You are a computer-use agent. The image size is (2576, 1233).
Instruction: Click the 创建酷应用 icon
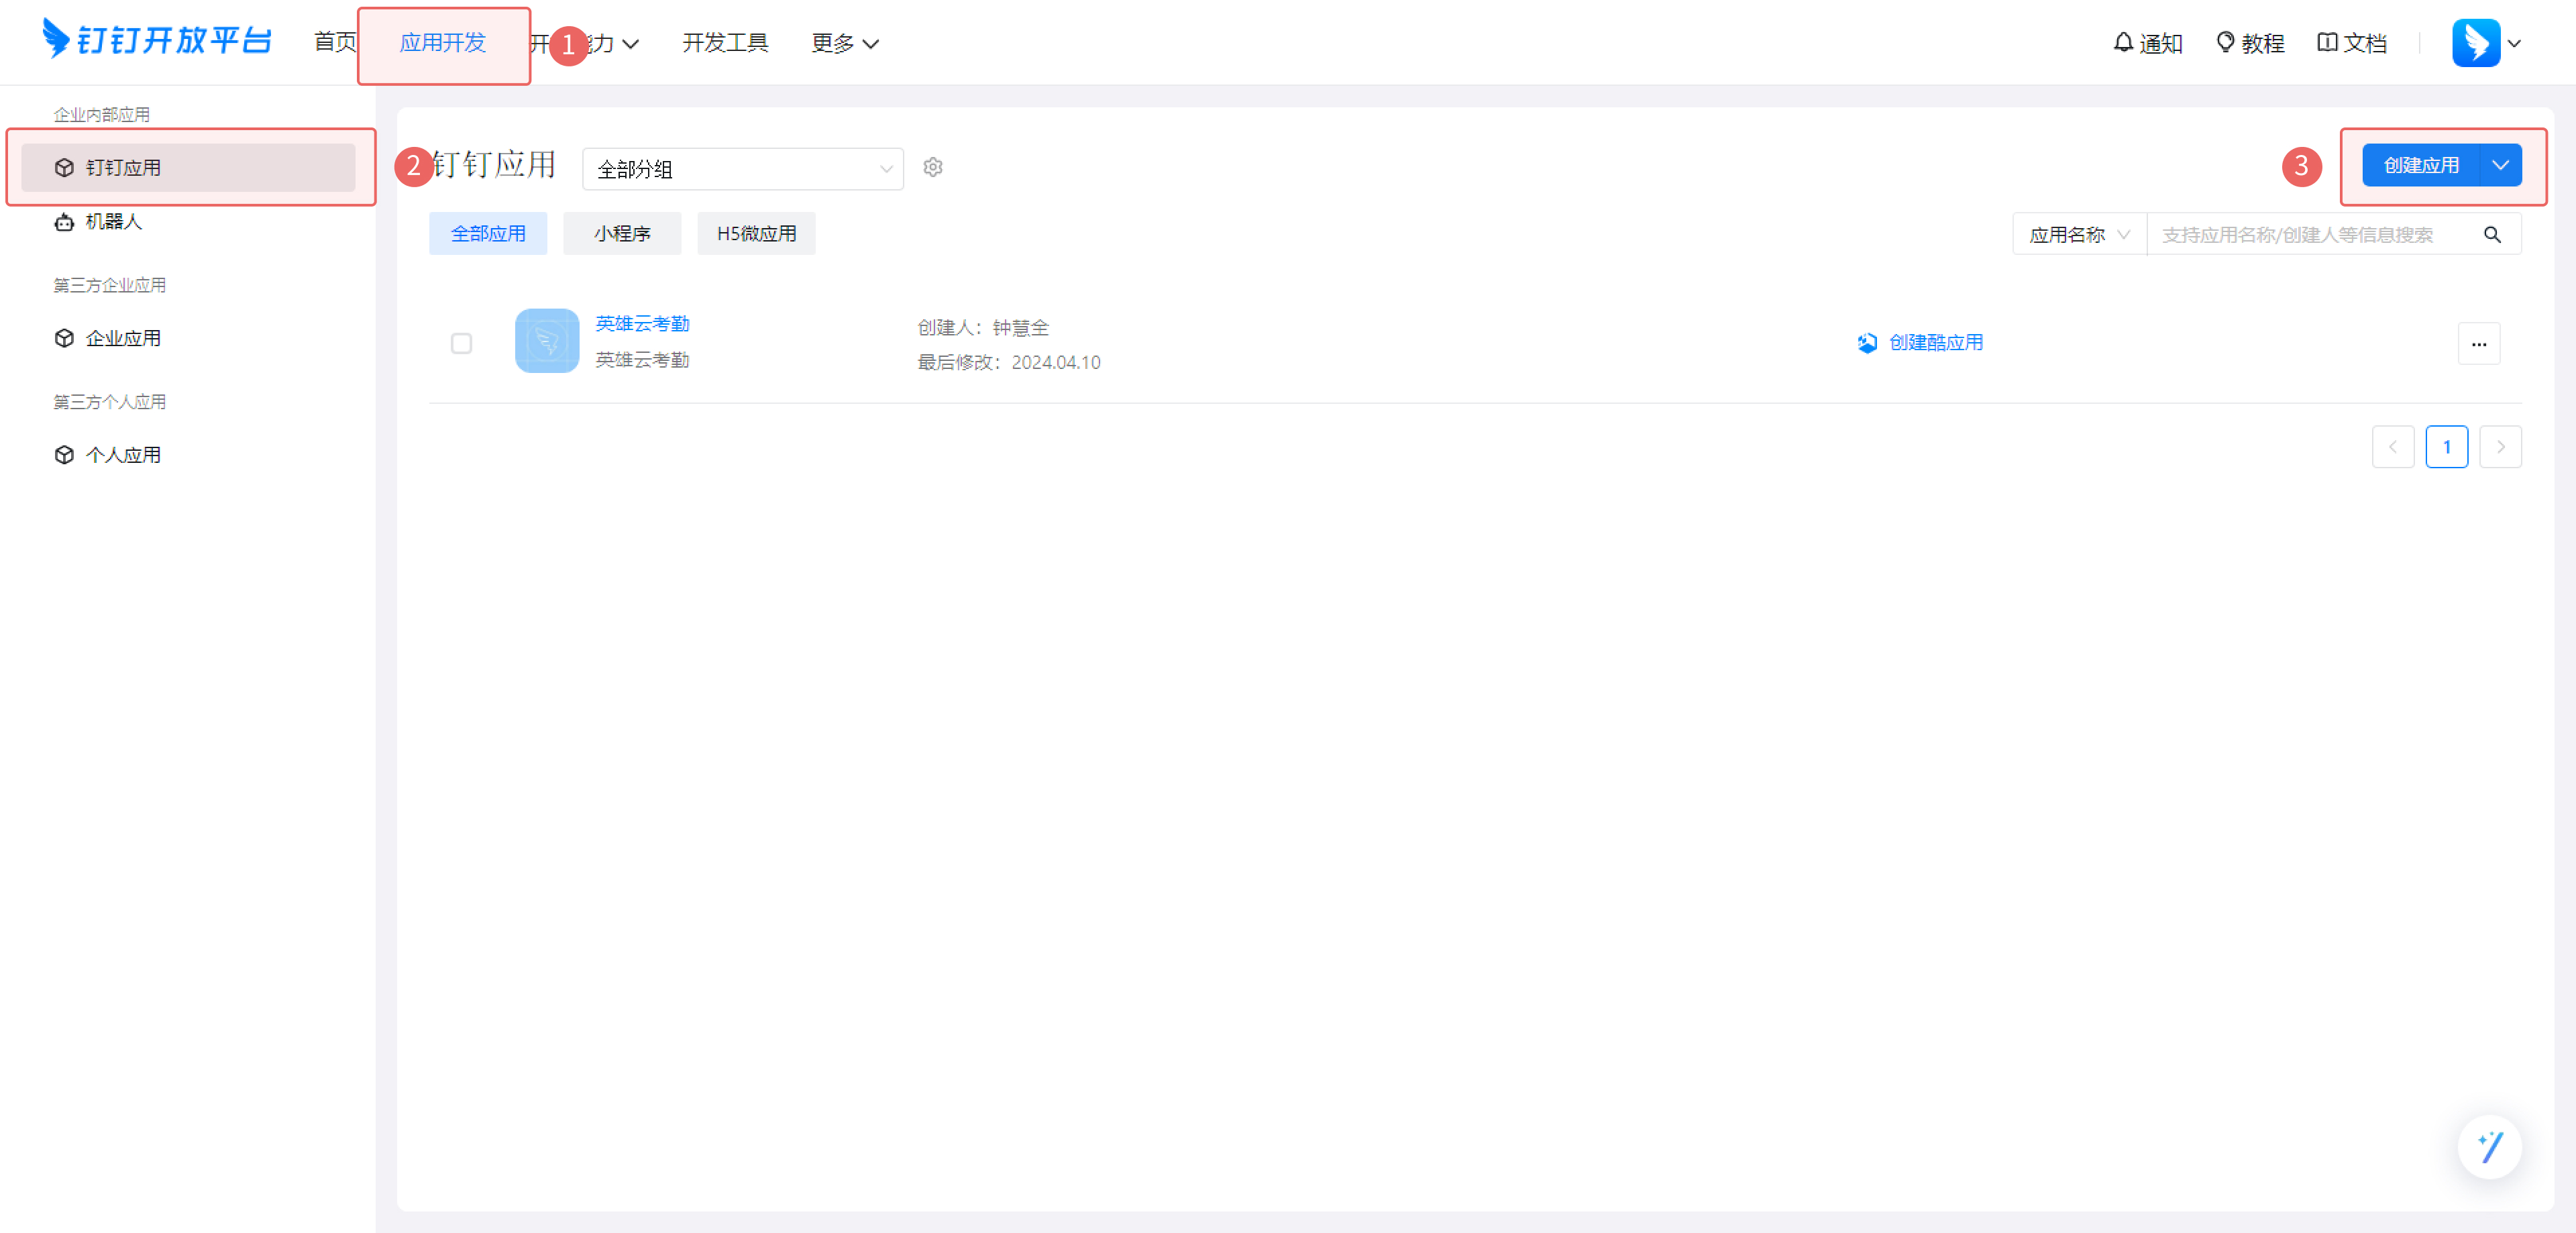(1867, 343)
